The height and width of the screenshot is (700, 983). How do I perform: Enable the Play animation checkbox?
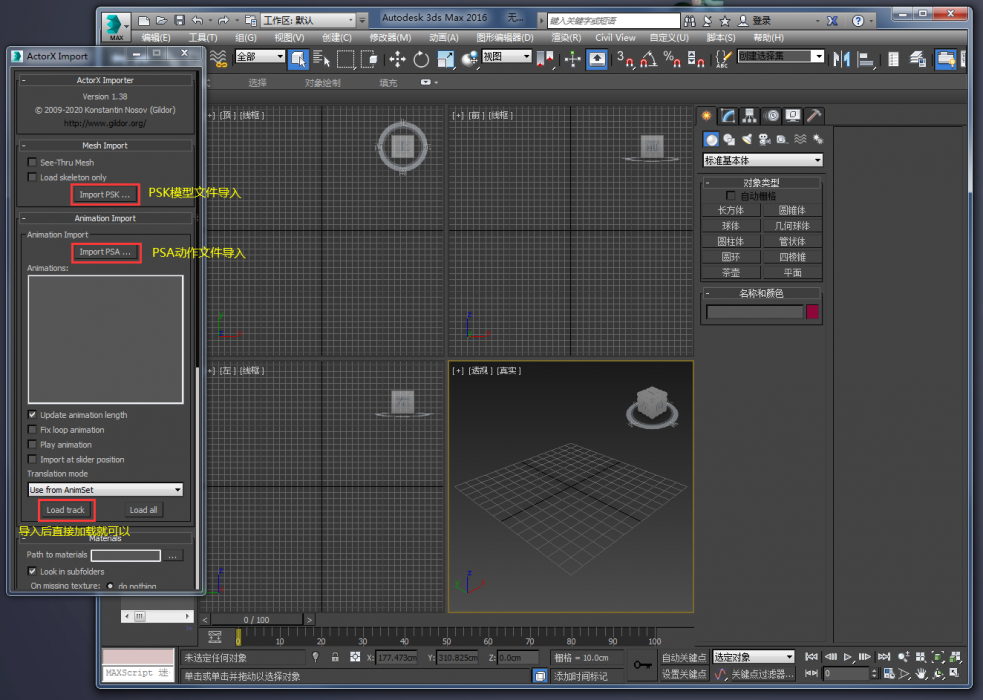click(x=32, y=445)
